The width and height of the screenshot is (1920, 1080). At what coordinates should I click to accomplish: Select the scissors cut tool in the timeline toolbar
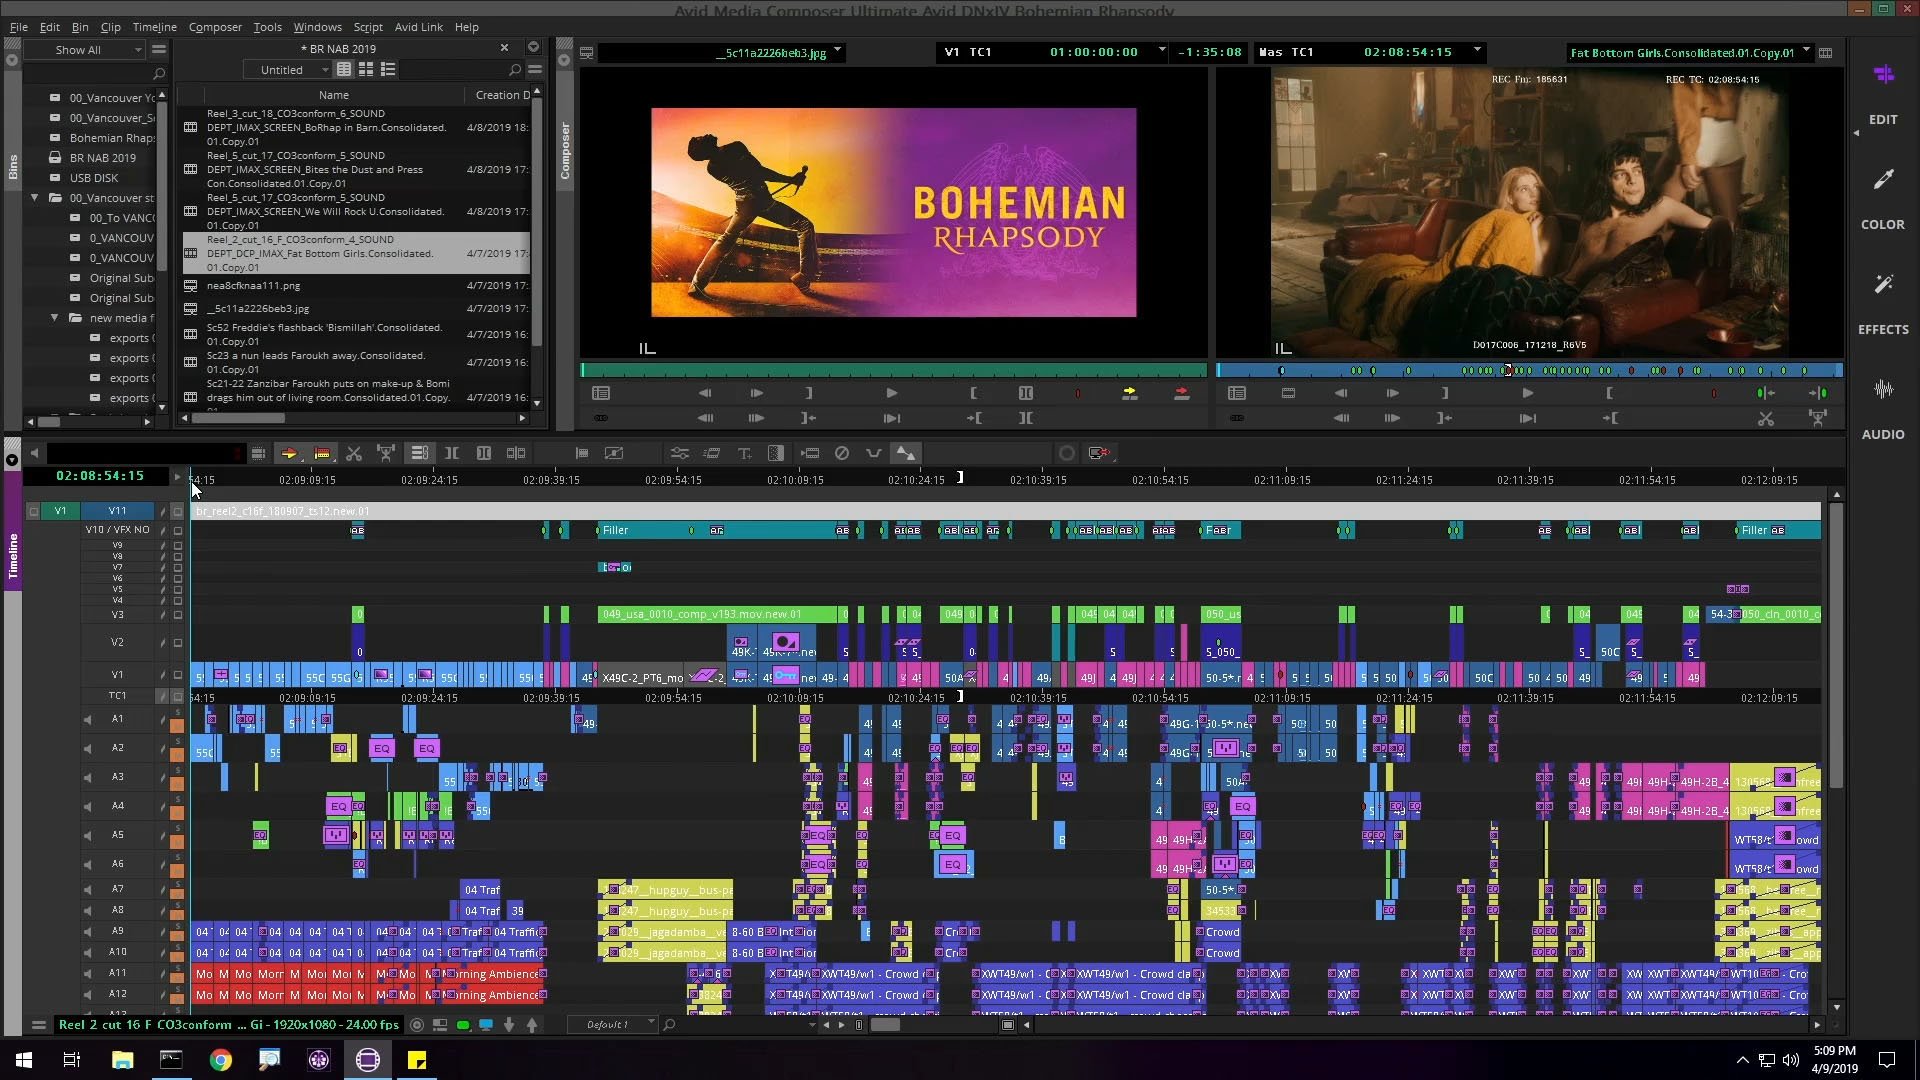tap(354, 453)
